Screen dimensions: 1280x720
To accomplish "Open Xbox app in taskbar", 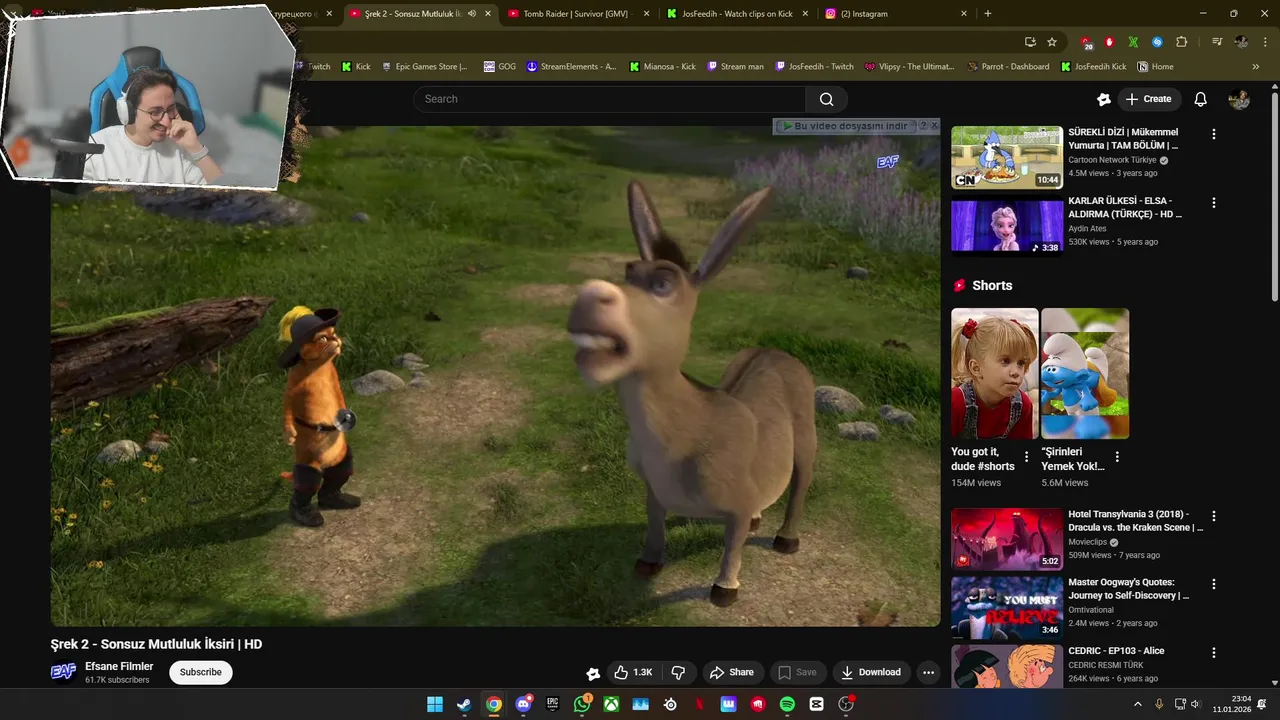I will coord(611,704).
